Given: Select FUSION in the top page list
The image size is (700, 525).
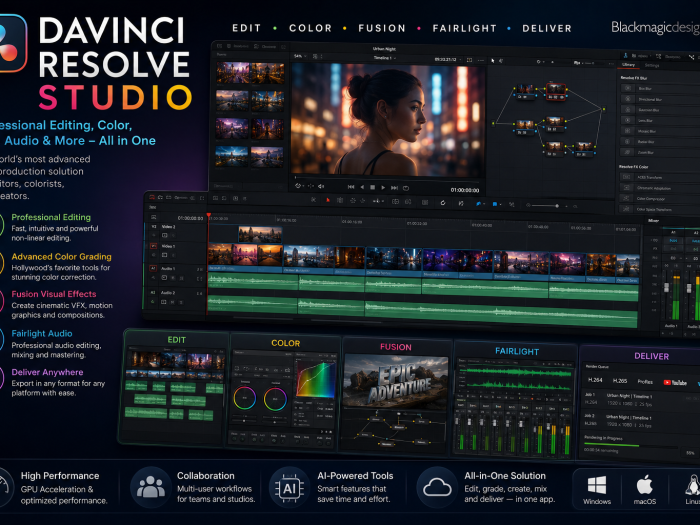Looking at the screenshot, I should [382, 28].
